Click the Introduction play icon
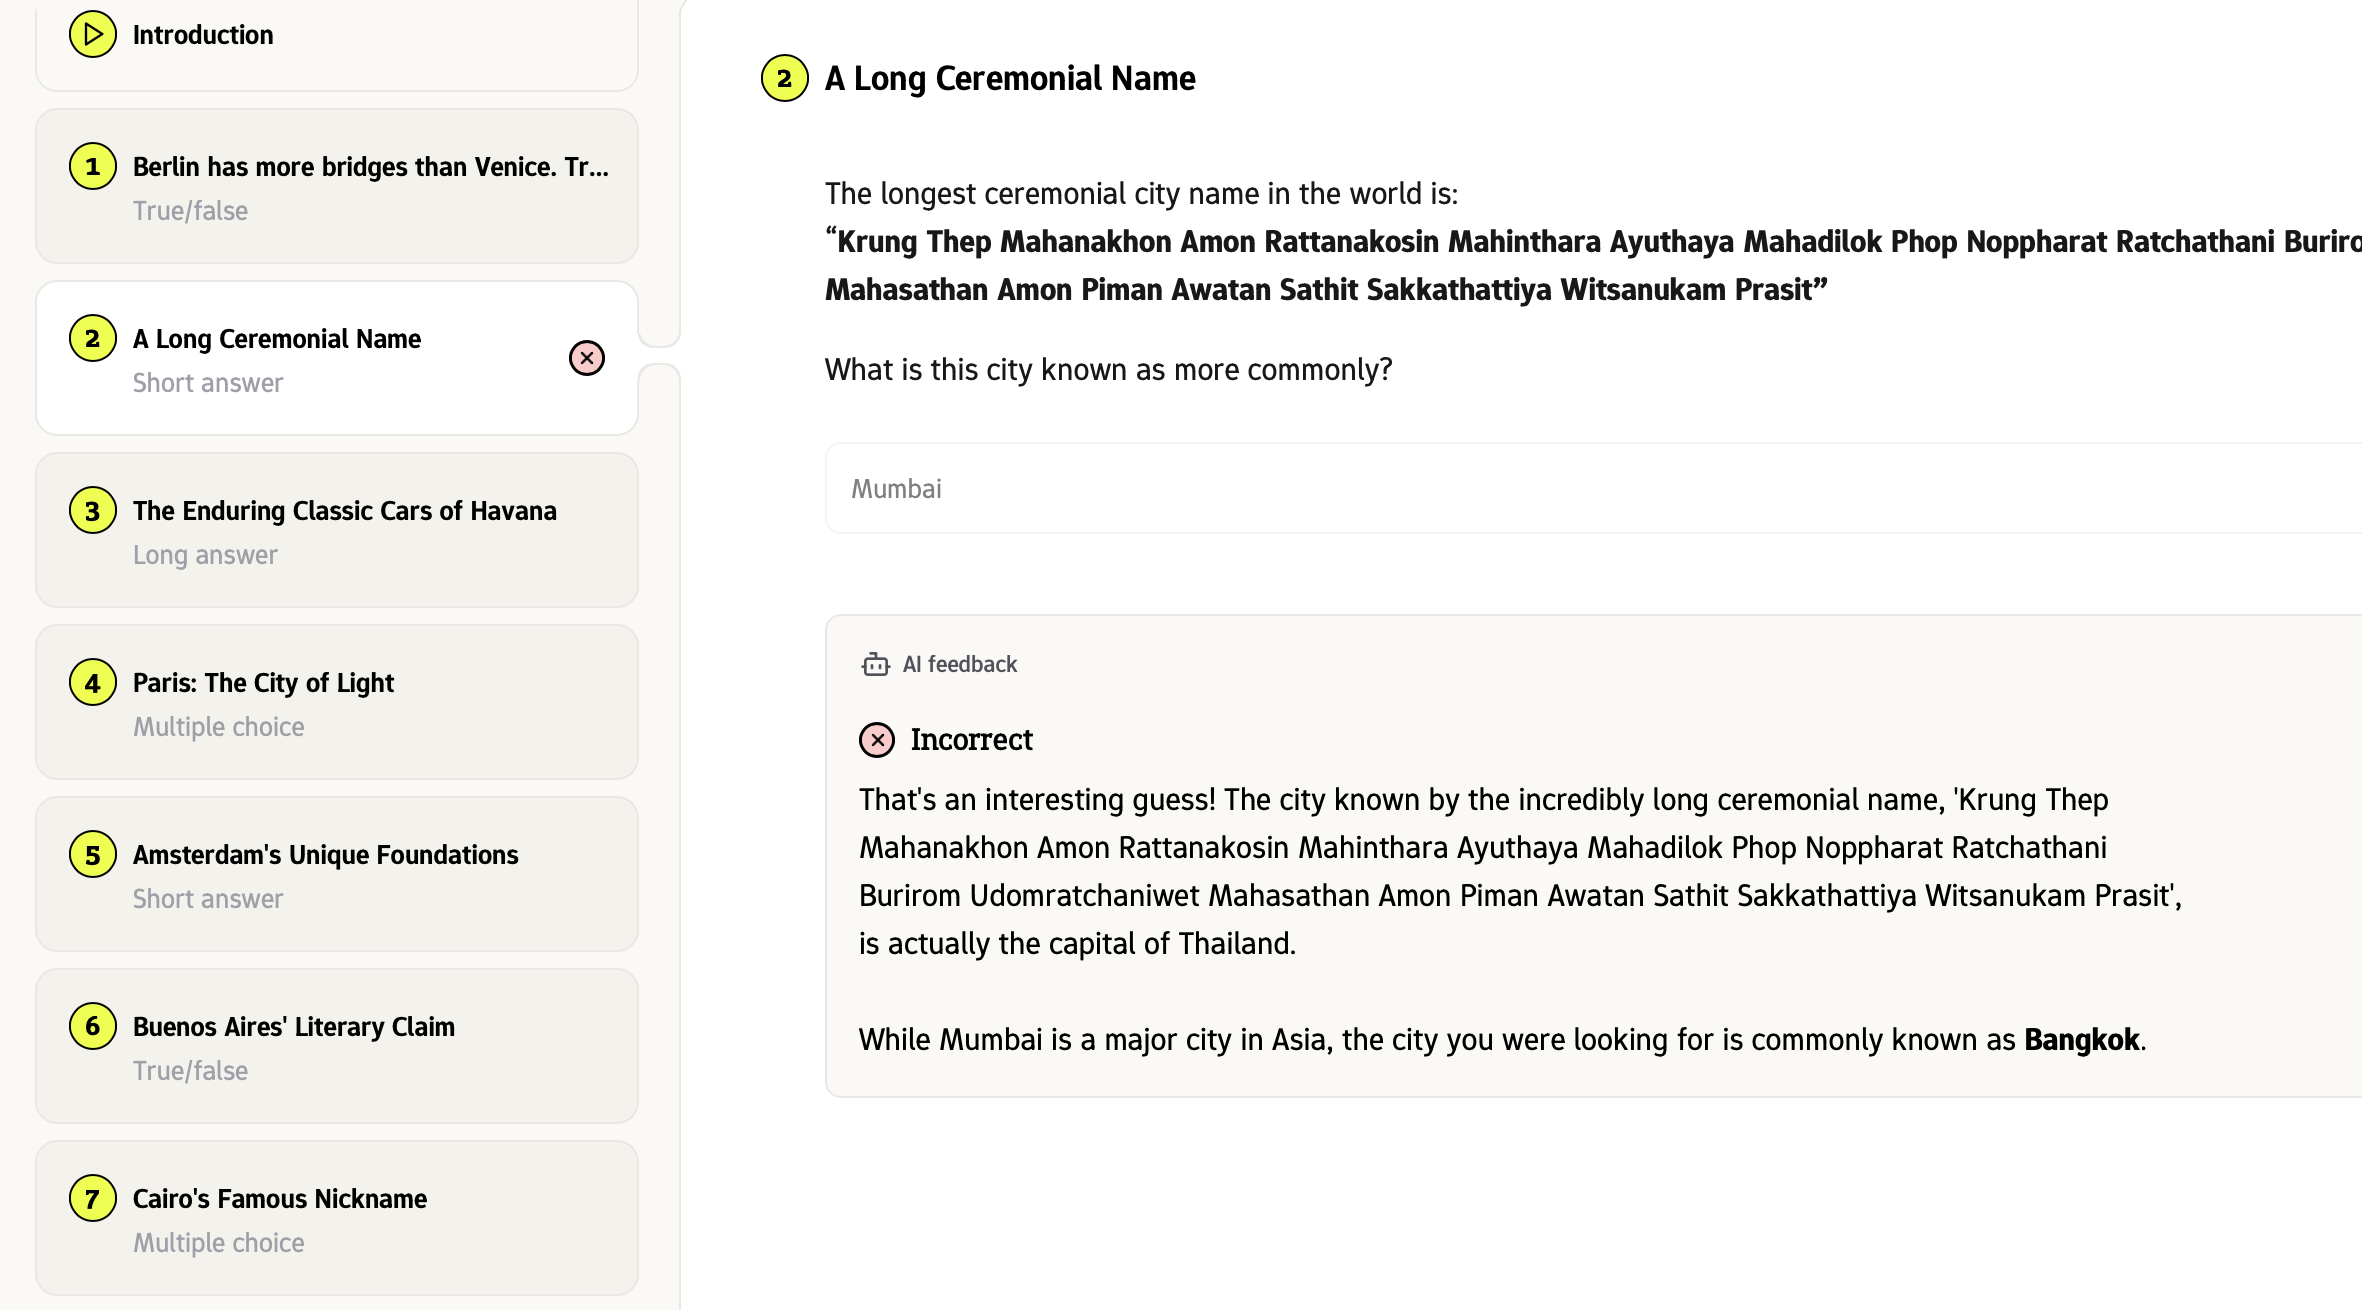This screenshot has width=2362, height=1310. click(93, 35)
